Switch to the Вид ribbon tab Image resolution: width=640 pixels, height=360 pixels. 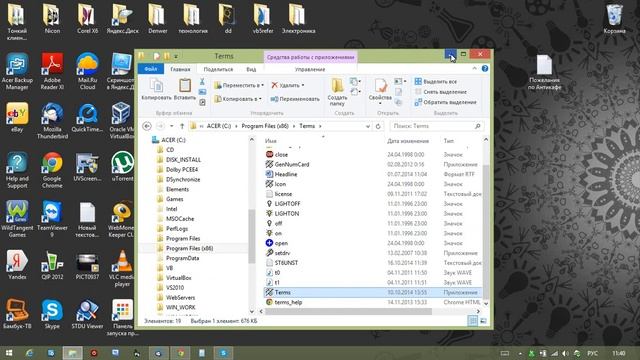click(x=251, y=69)
